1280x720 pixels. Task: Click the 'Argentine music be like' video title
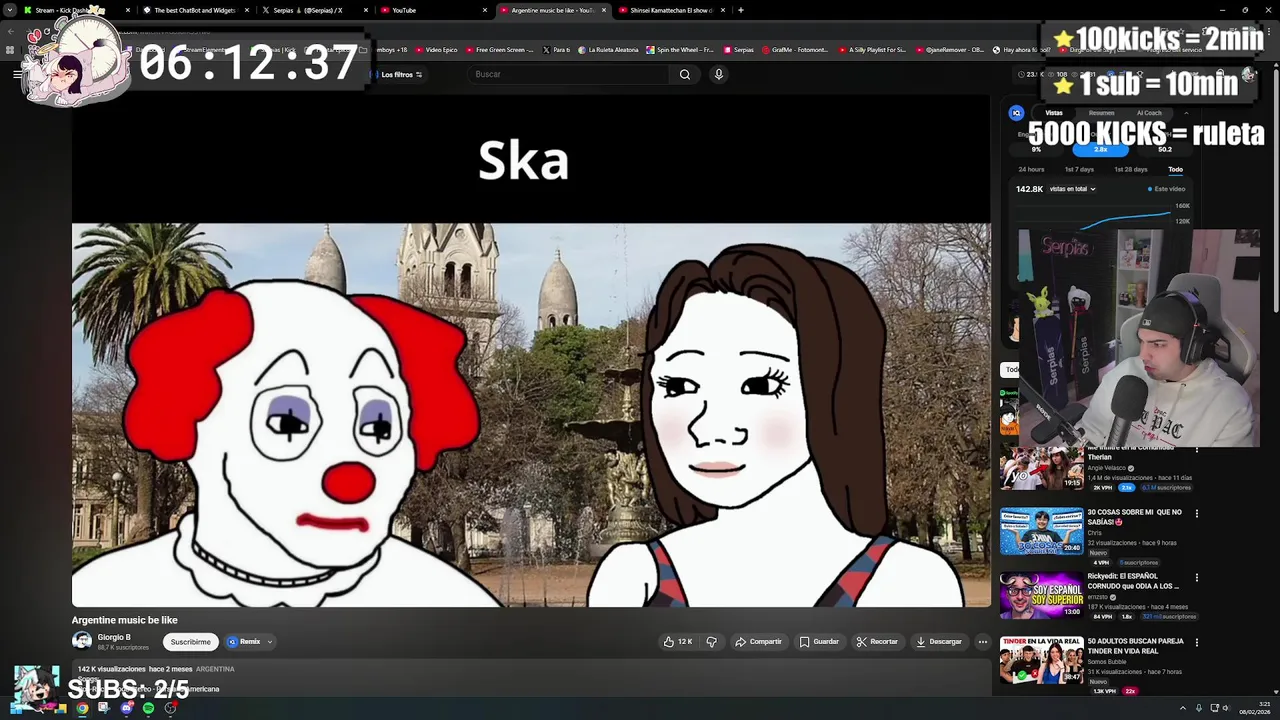click(x=125, y=620)
